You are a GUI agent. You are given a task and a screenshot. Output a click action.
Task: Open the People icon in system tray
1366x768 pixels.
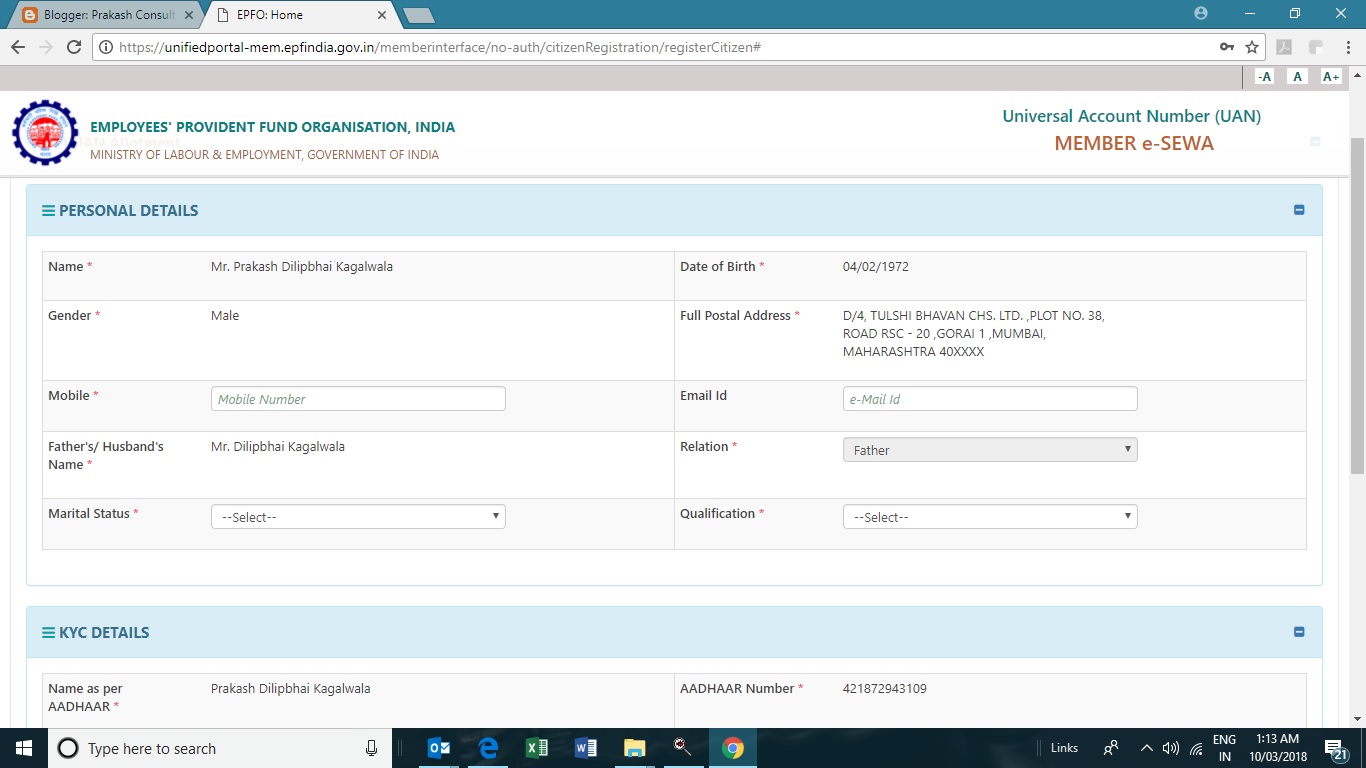point(1111,748)
